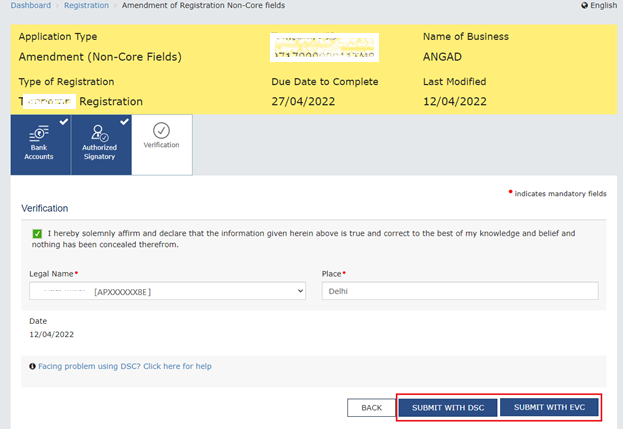Click Amendment of Registration Non-Core fields breadcrumb
The height and width of the screenshot is (429, 623).
(203, 5)
